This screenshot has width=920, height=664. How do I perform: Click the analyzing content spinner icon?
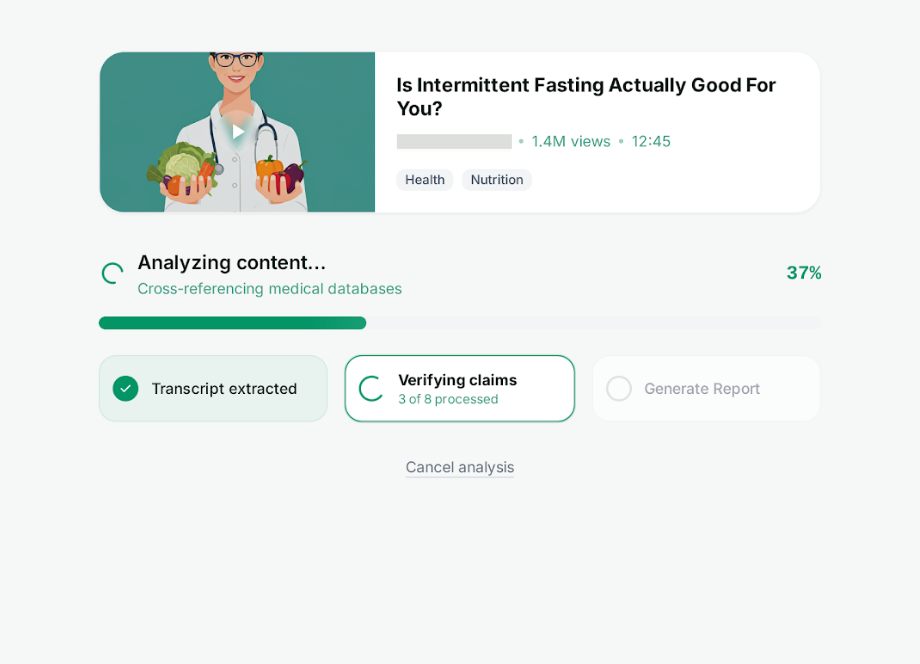click(111, 273)
